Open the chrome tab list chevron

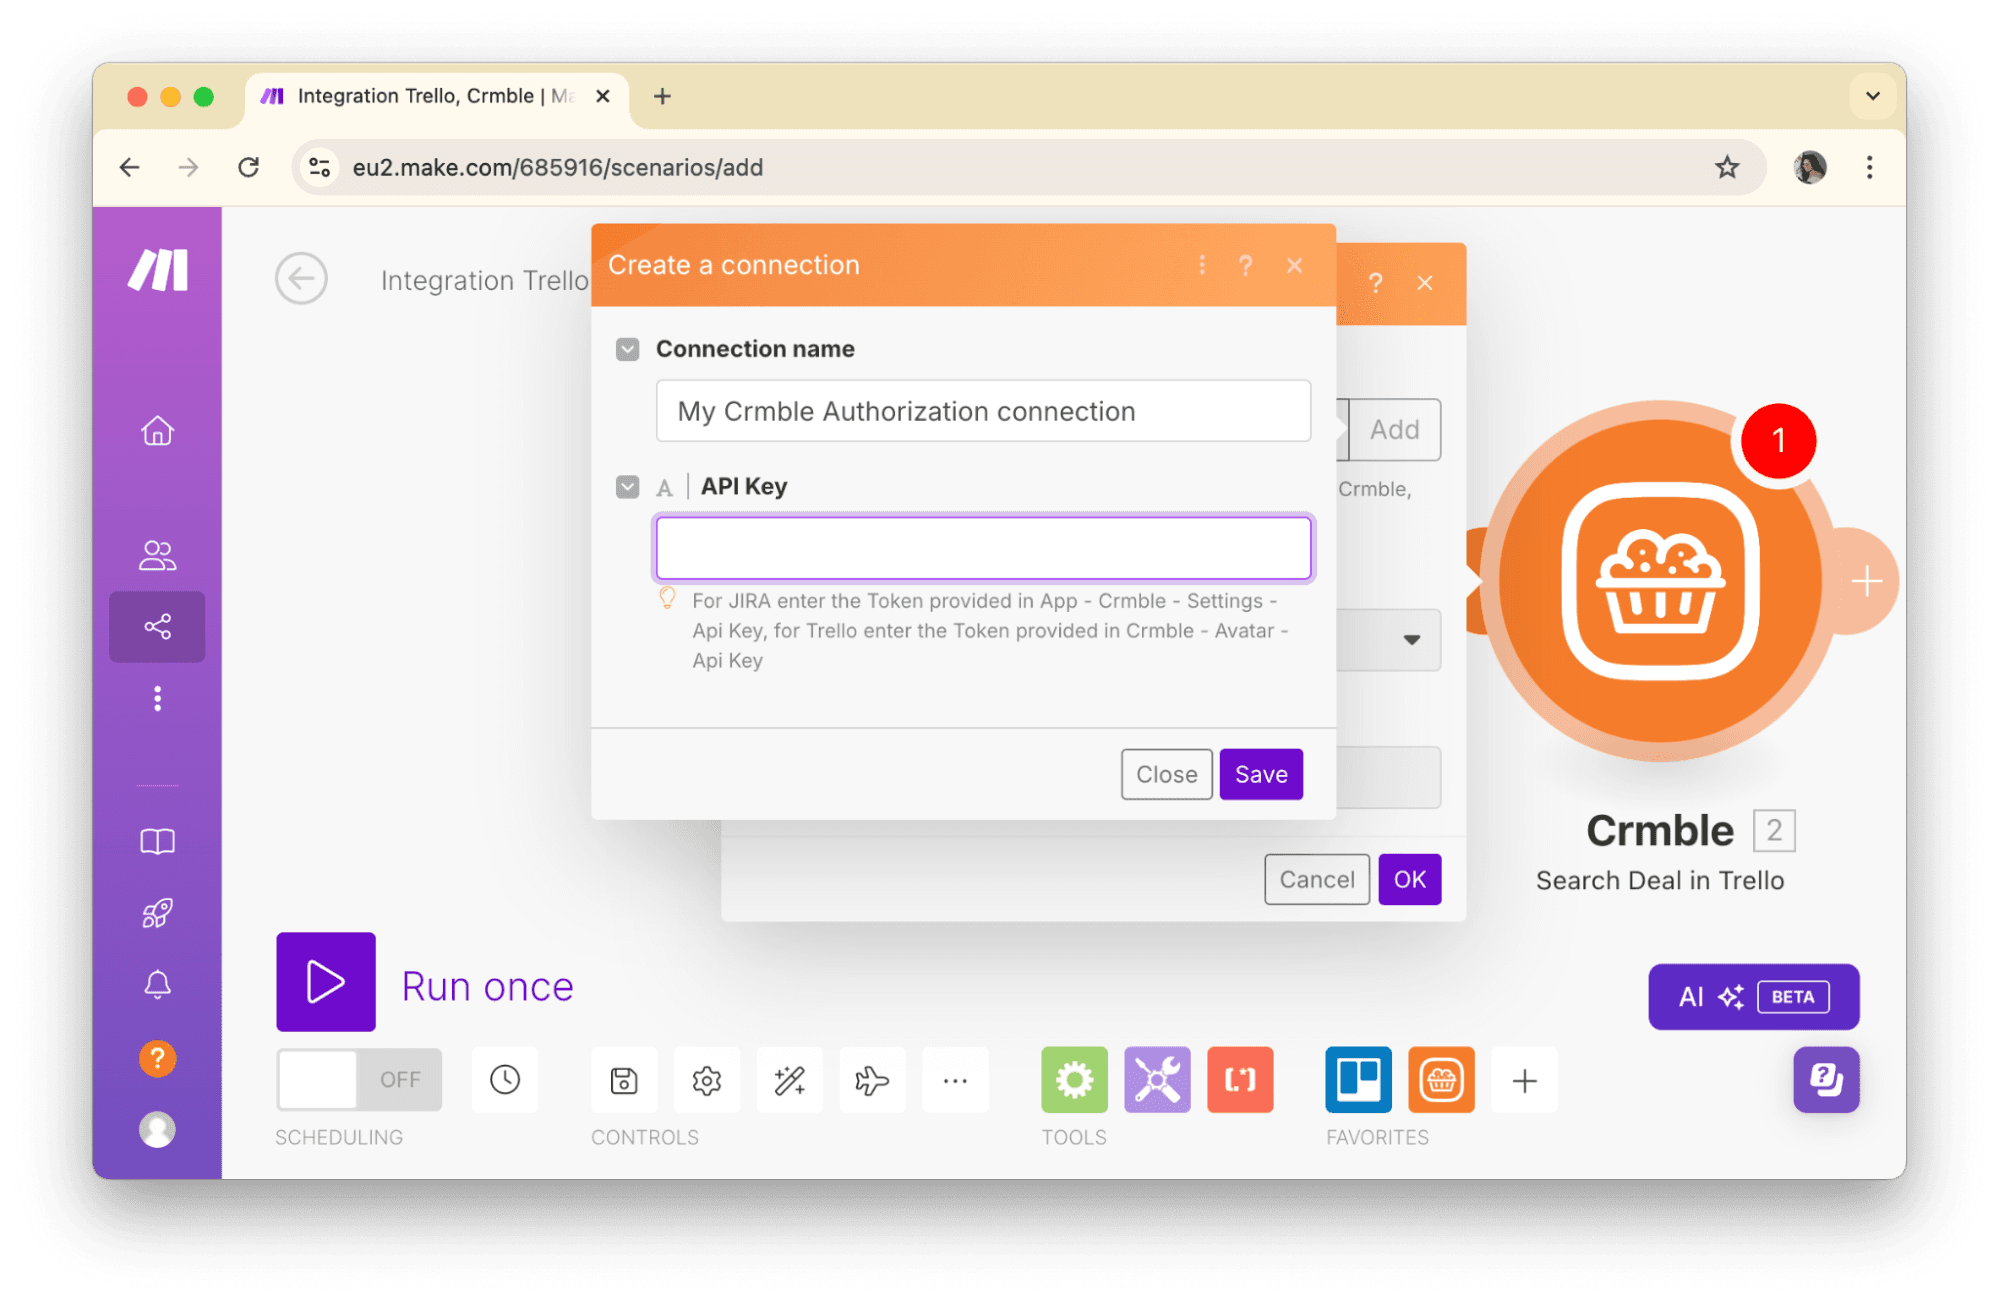[x=1872, y=96]
